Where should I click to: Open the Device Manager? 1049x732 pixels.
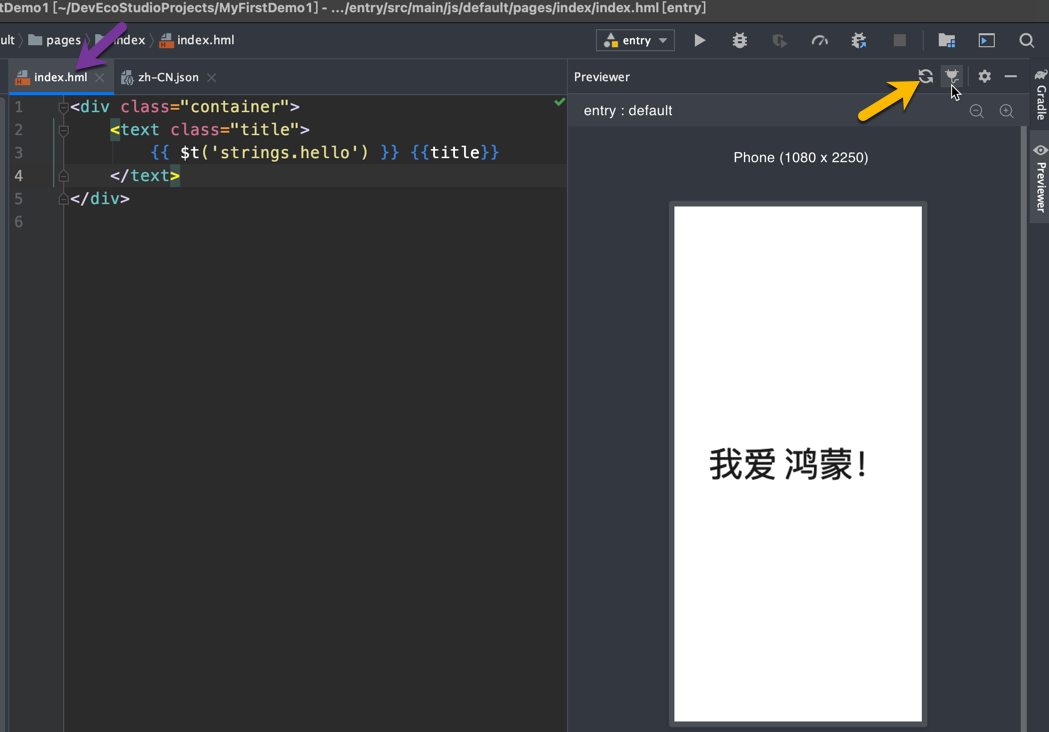947,40
